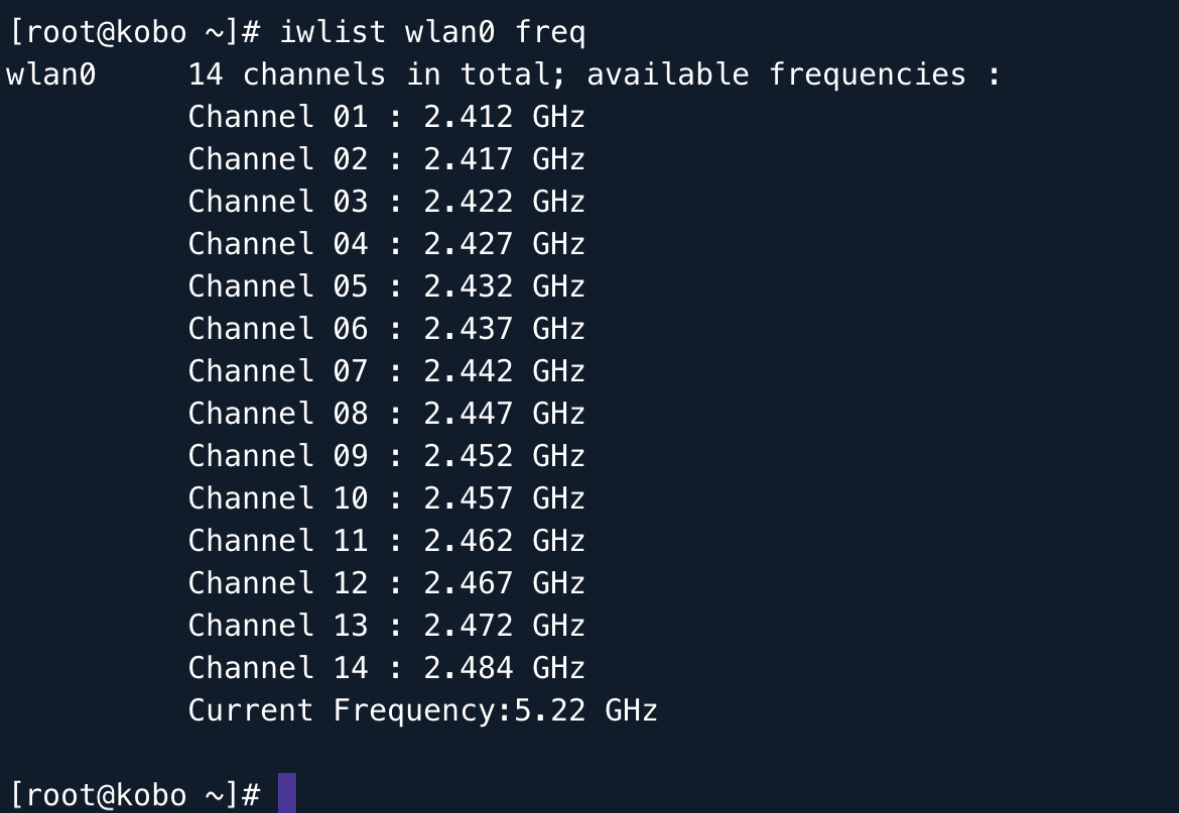1179x813 pixels.
Task: Click the wlan0 interface label in output
Action: [51, 75]
